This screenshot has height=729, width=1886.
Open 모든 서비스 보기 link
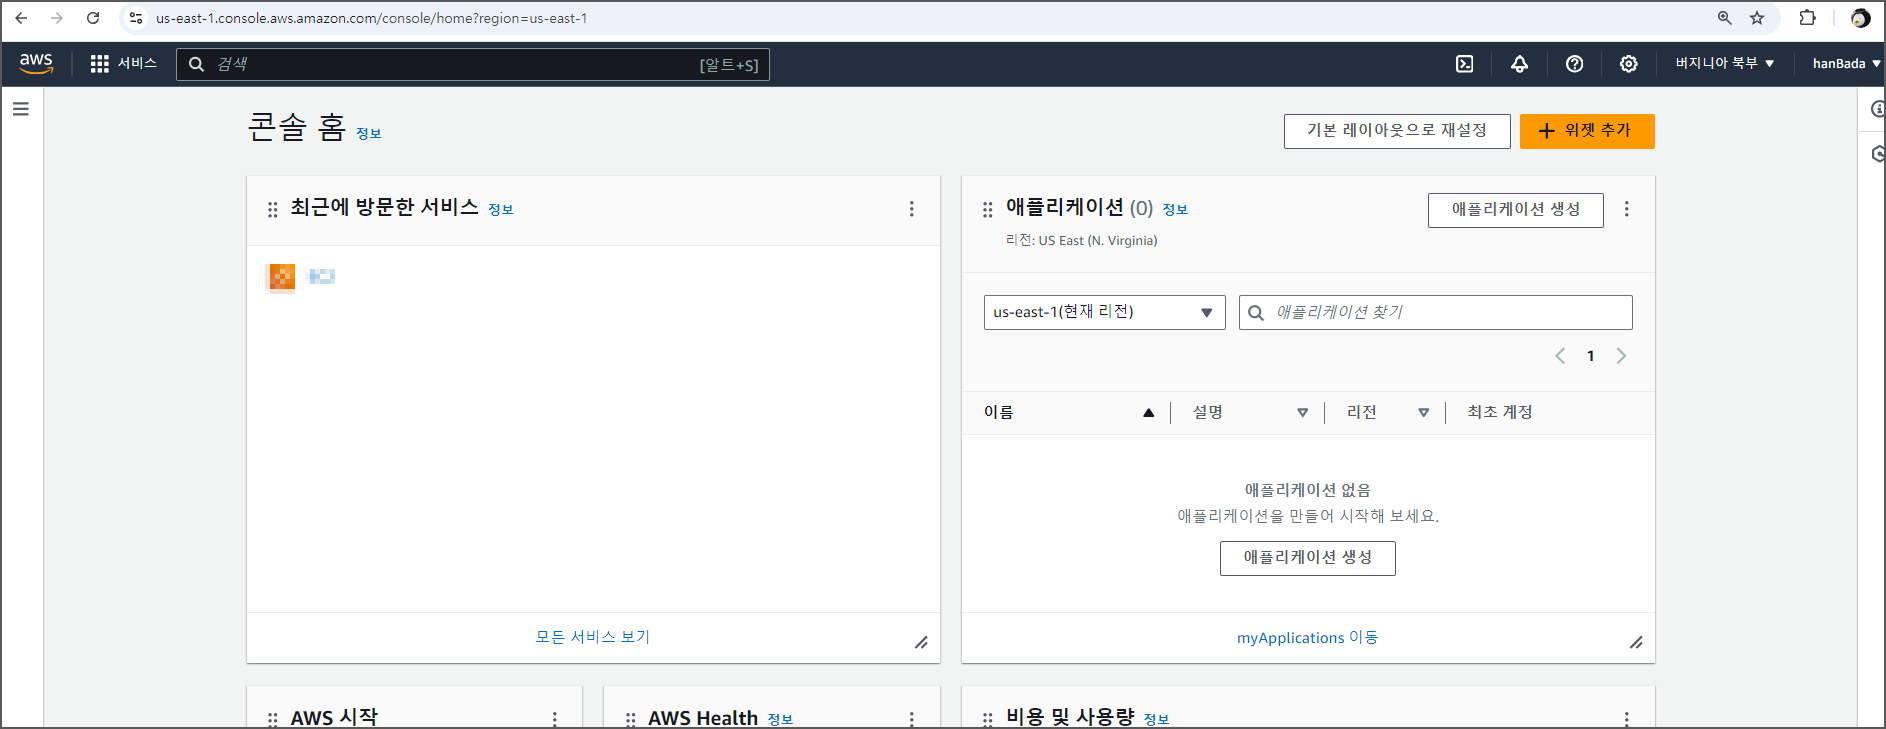point(592,637)
